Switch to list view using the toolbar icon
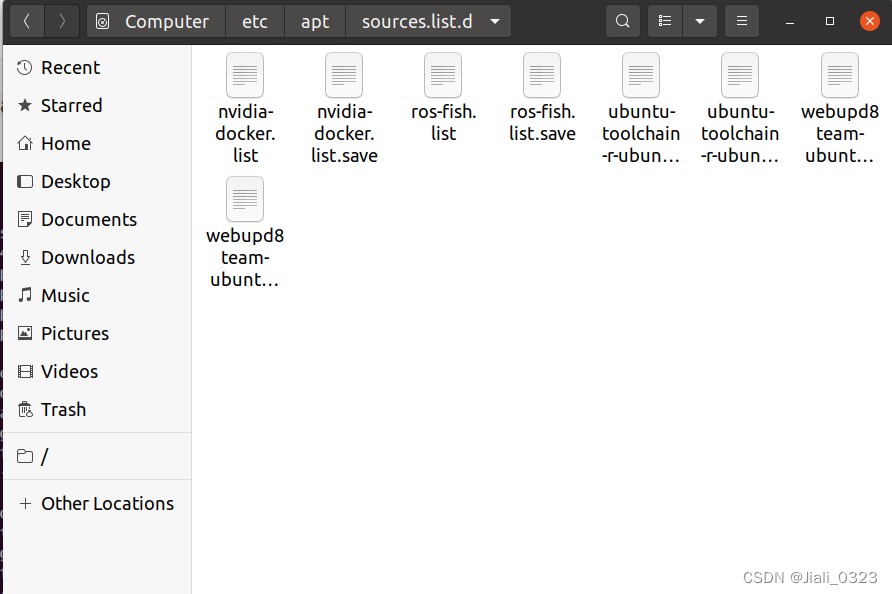Viewport: 892px width, 594px height. (x=664, y=20)
